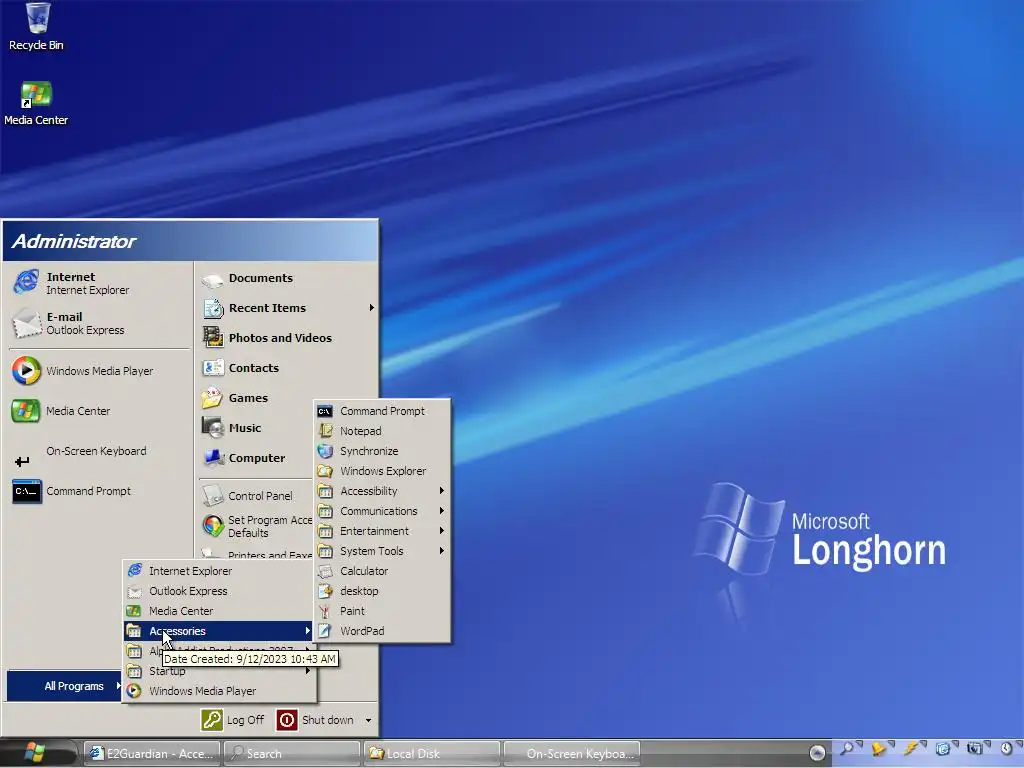Select Outlook Express in All Programs list

tap(218, 591)
